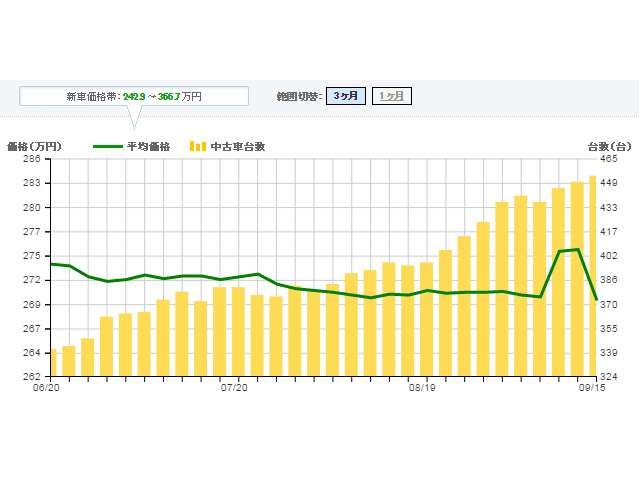Click the 新車価格帯 price range box
Image resolution: width=640 pixels, height=480 pixels.
tap(134, 96)
